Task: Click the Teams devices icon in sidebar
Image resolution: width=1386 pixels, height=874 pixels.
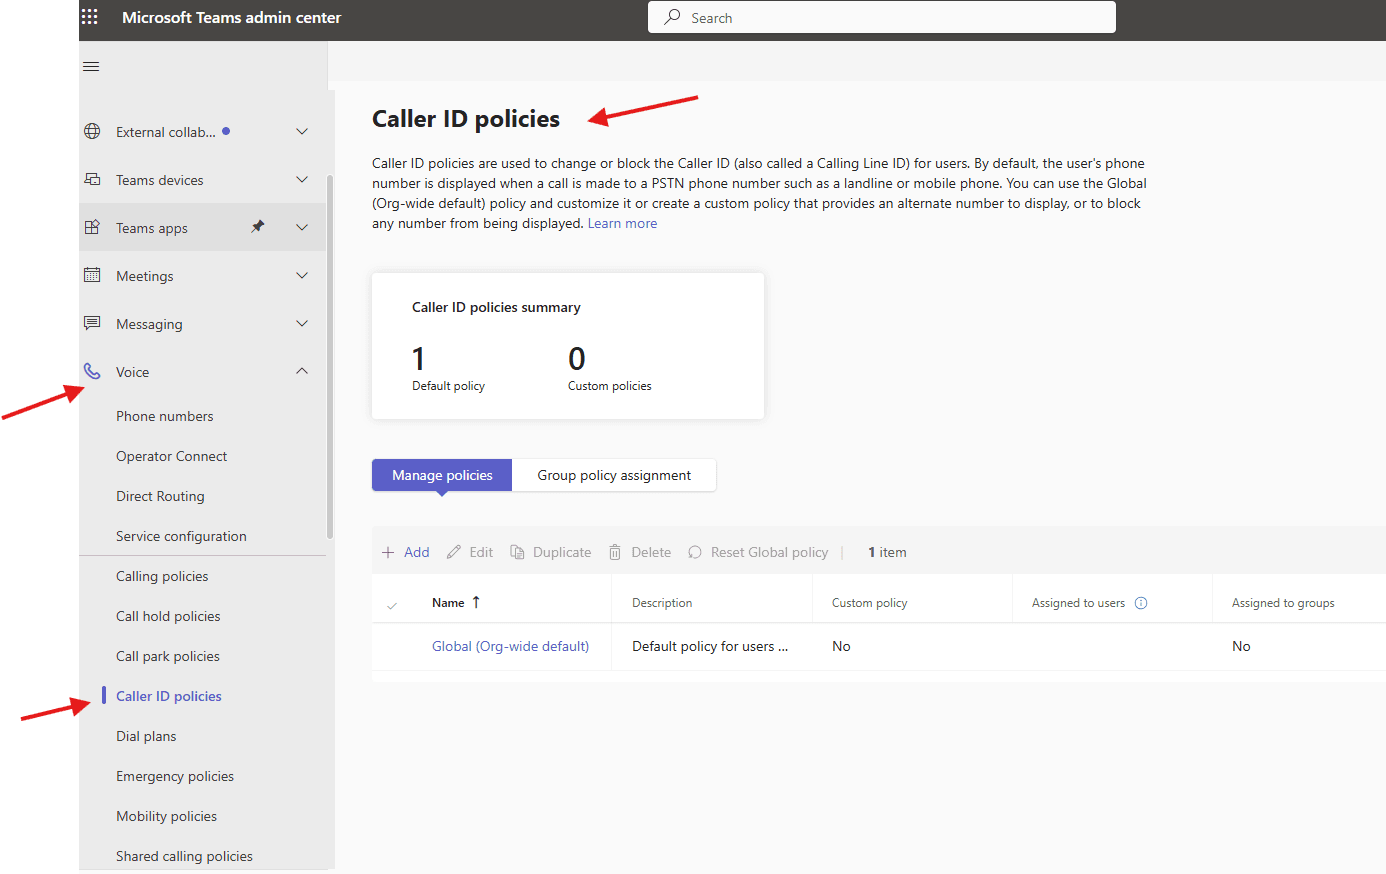Action: point(92,179)
